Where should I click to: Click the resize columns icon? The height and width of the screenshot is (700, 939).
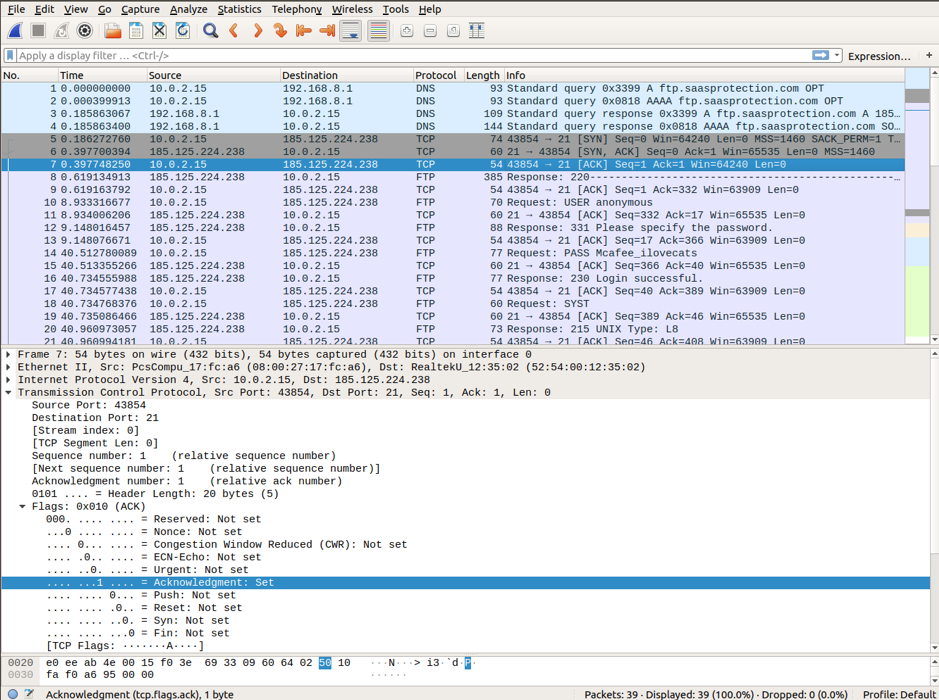click(477, 31)
